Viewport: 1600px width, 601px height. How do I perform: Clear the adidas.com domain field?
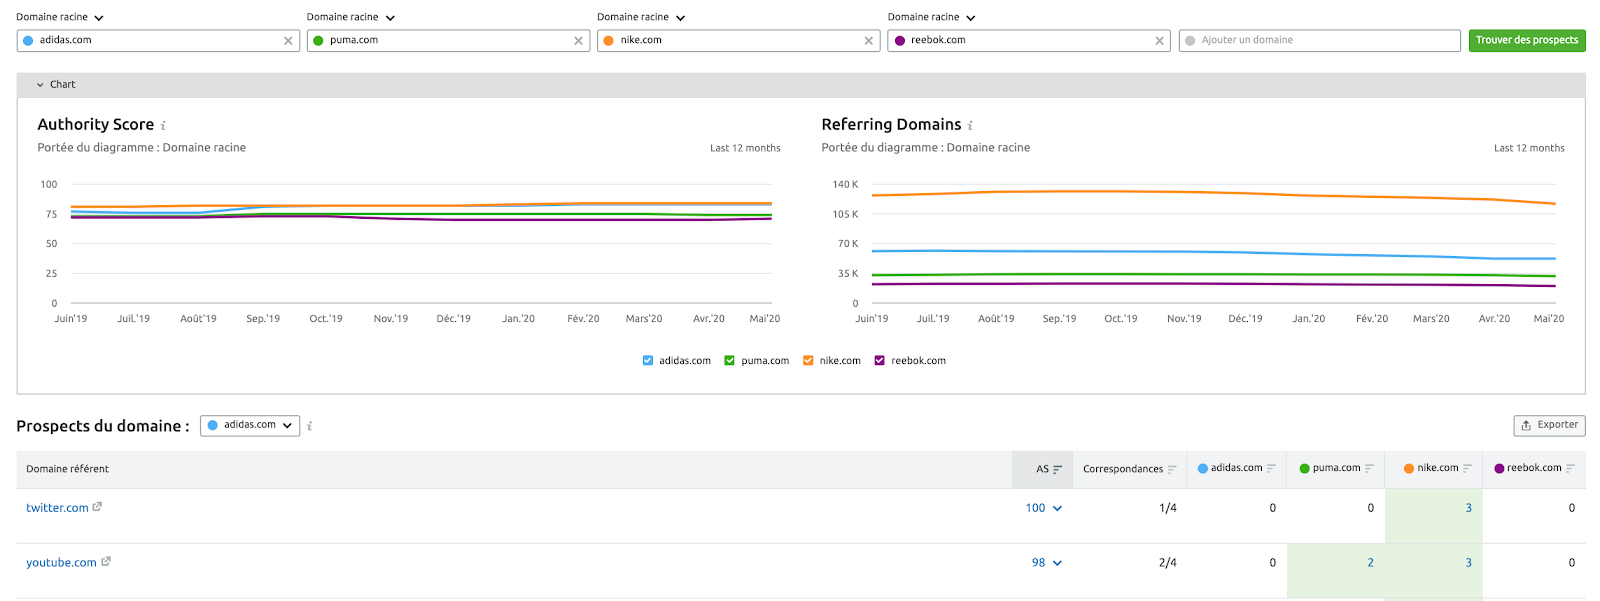point(288,41)
